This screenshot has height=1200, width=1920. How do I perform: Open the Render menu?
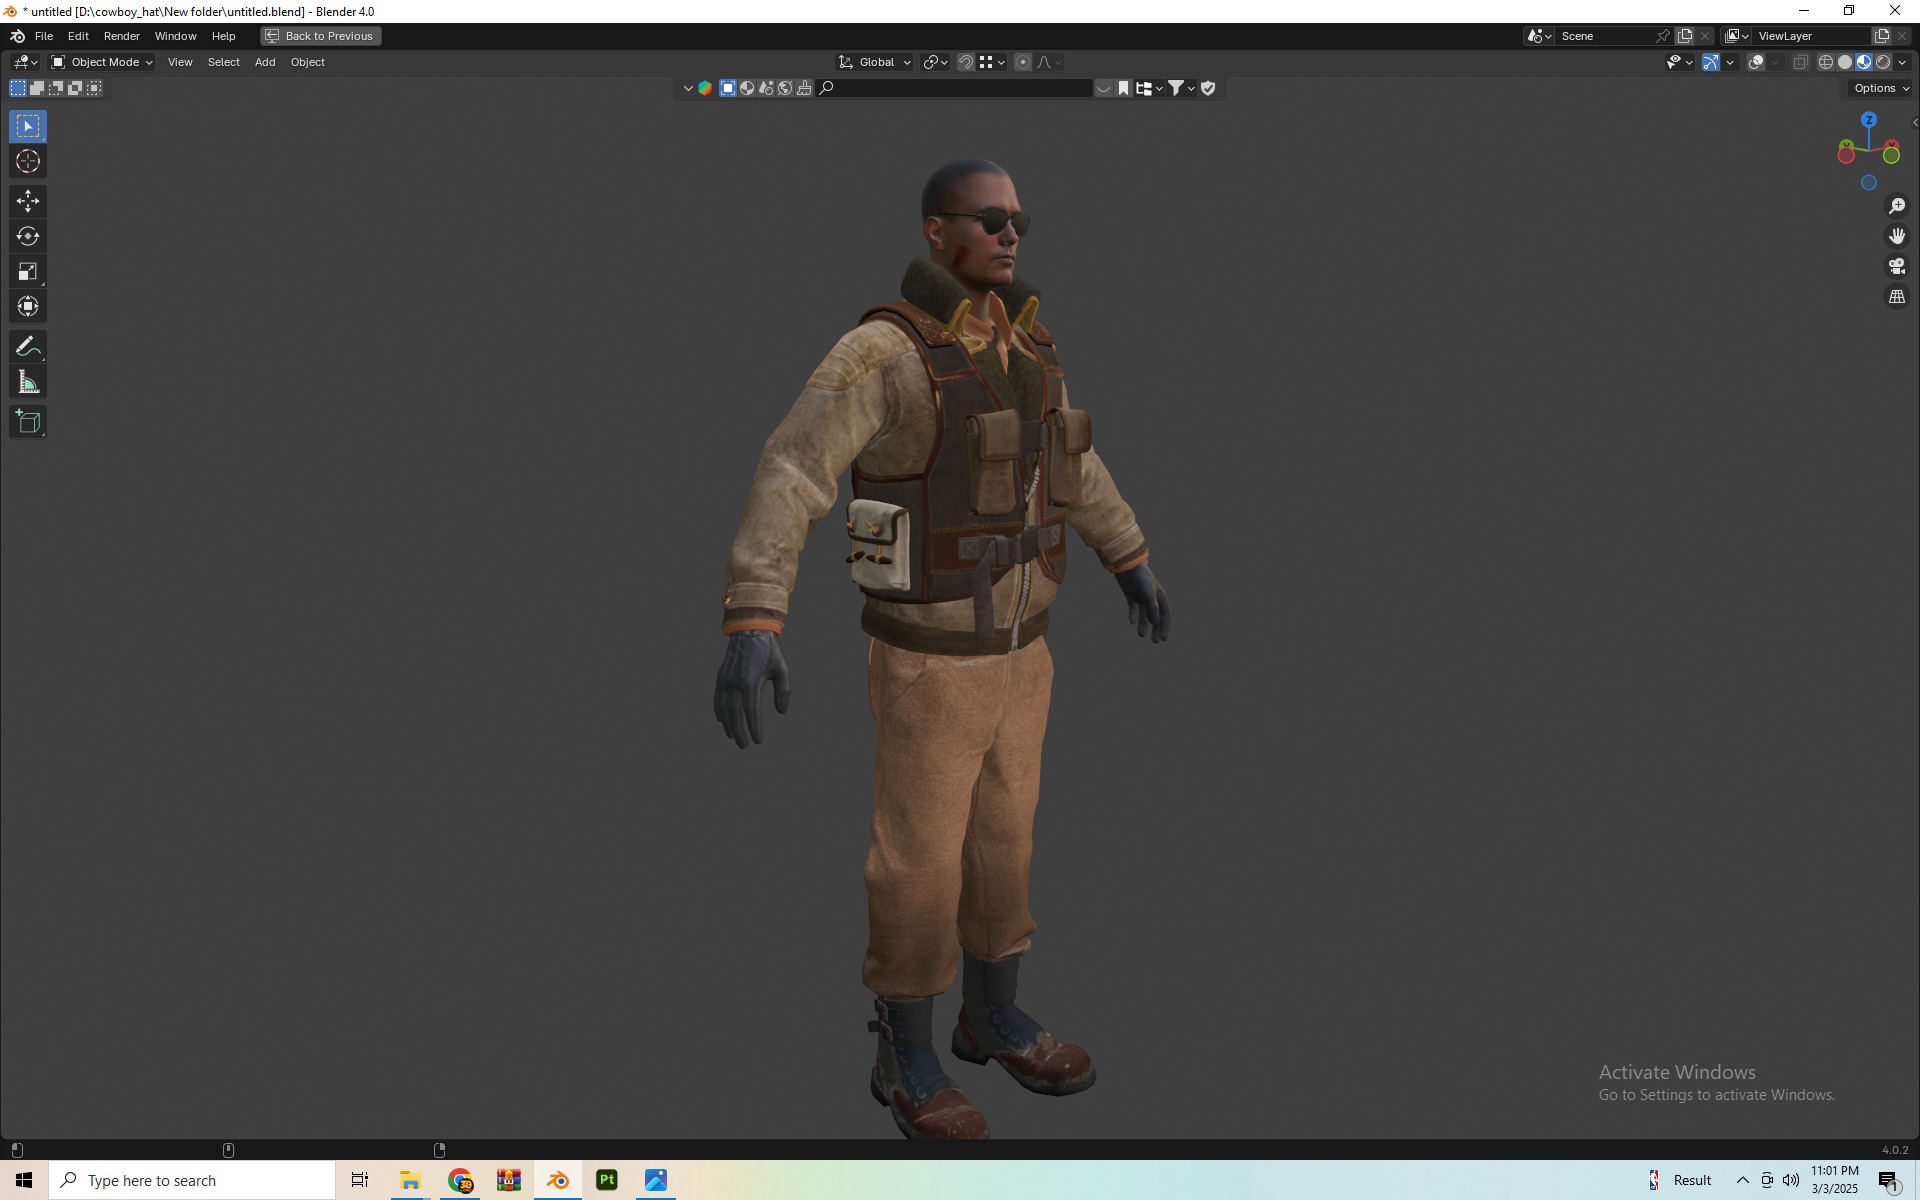click(122, 36)
